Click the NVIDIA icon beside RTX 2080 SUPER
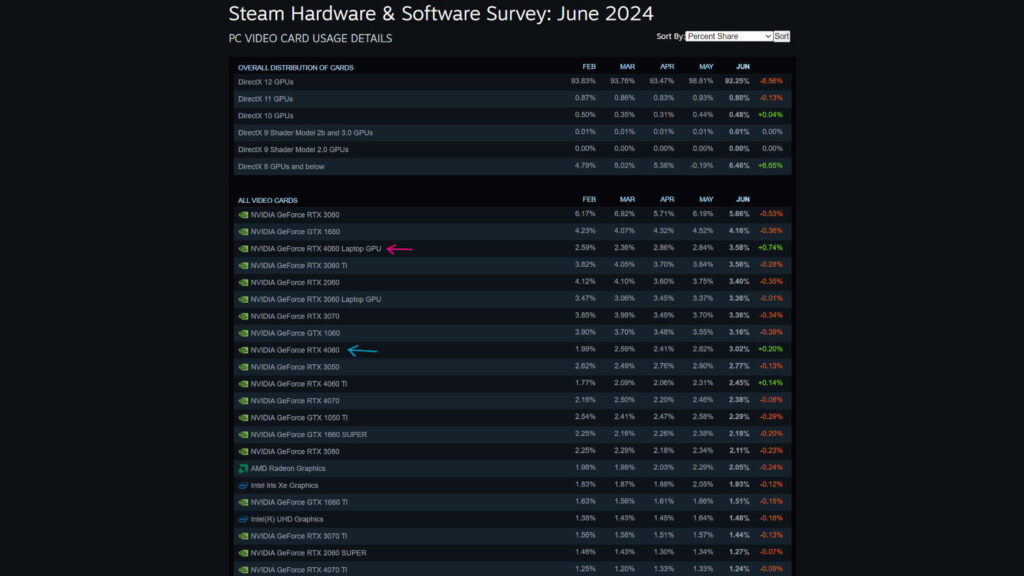This screenshot has height=576, width=1024. [x=243, y=553]
